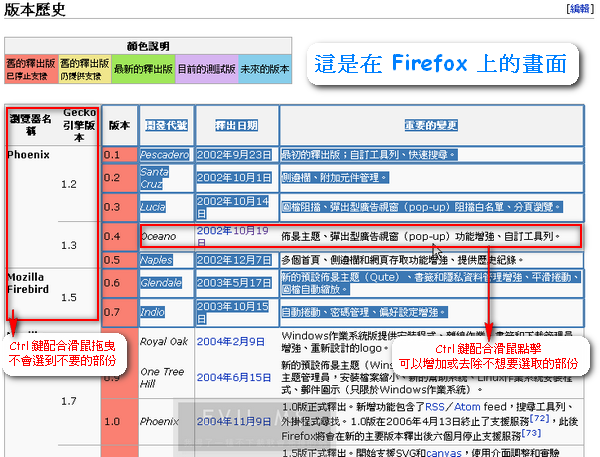Click the 重要的變更 column header
The height and width of the screenshot is (457, 600).
(x=431, y=125)
